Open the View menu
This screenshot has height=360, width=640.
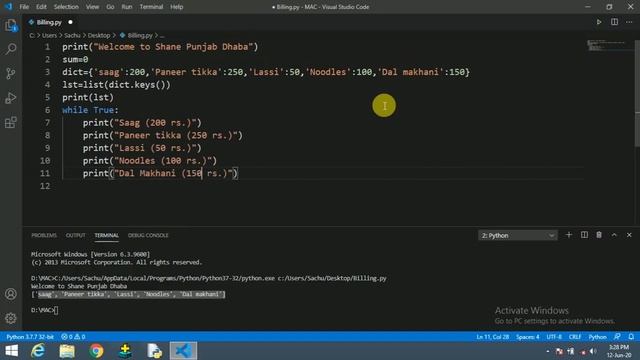[x=92, y=7]
